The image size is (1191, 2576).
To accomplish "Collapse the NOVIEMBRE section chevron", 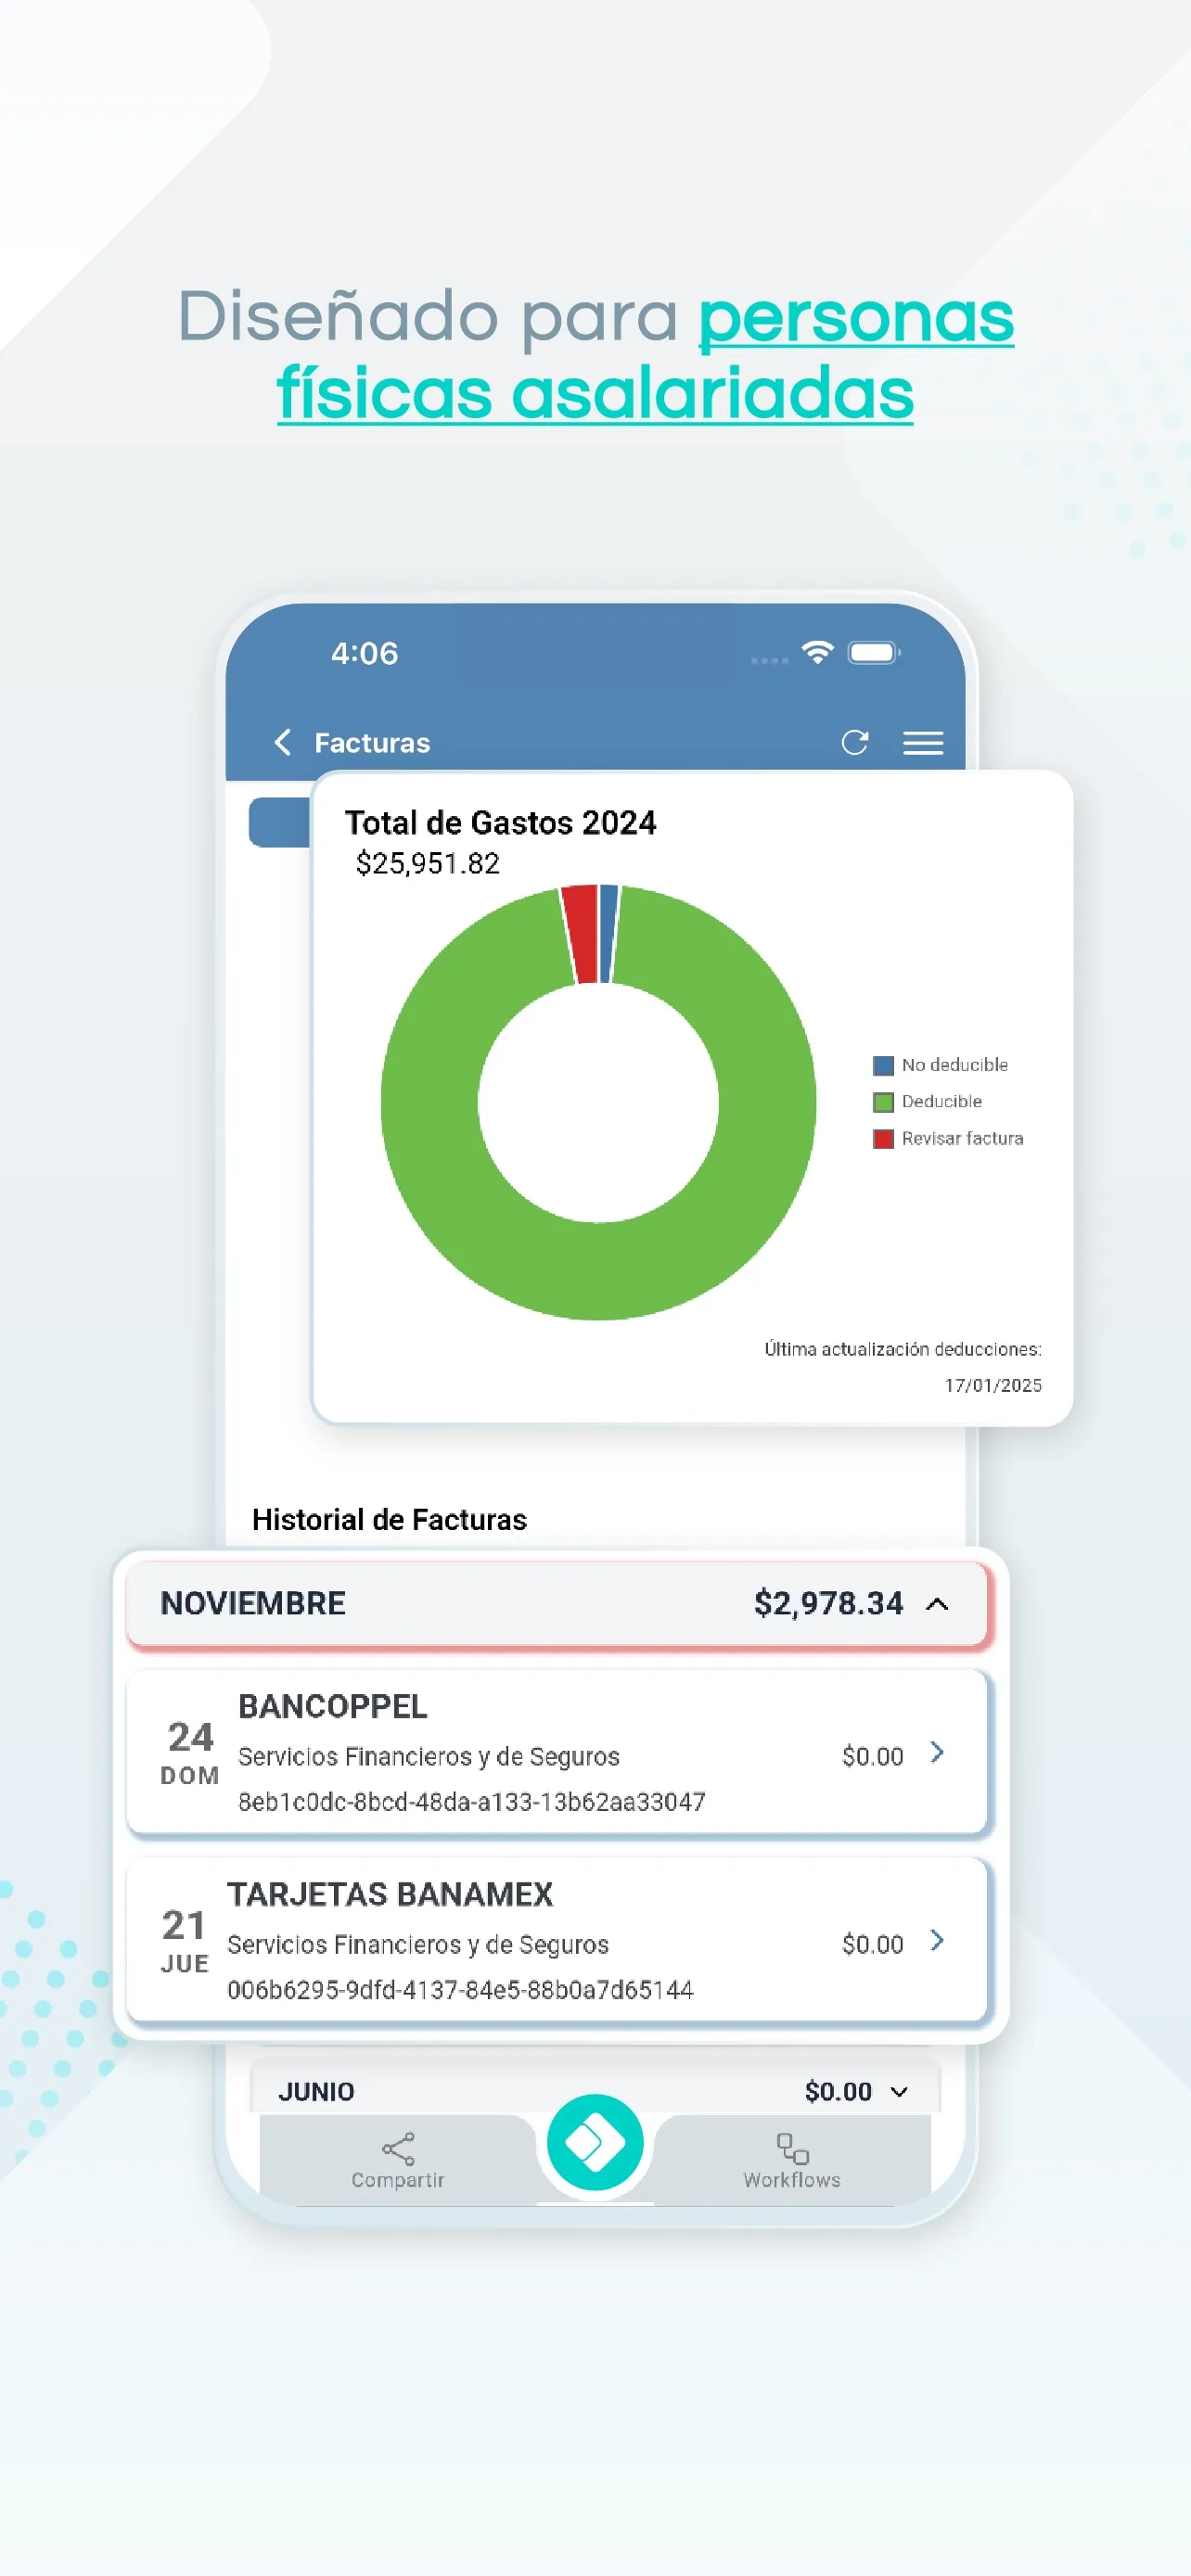I will click(x=937, y=1604).
